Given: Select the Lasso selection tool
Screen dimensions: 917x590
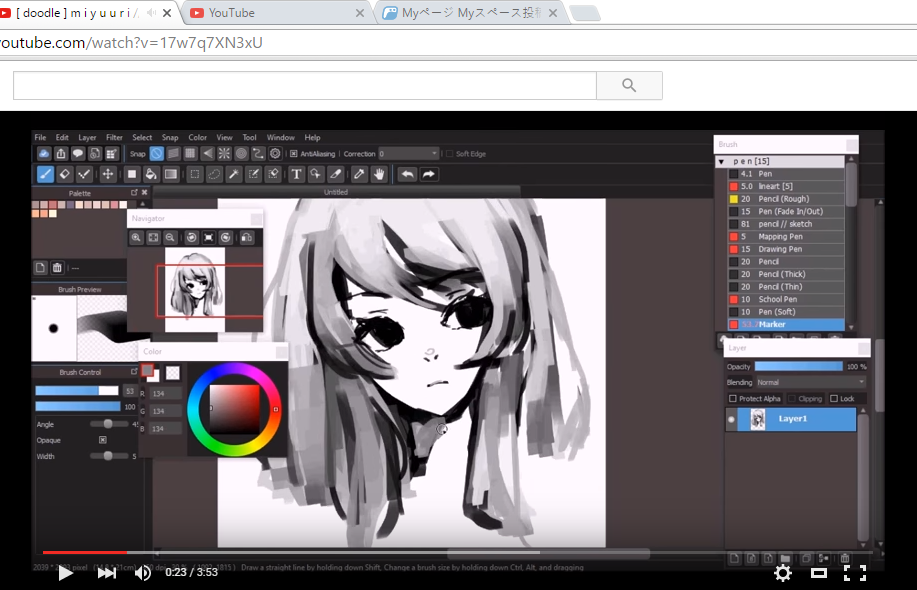Looking at the screenshot, I should tap(215, 174).
